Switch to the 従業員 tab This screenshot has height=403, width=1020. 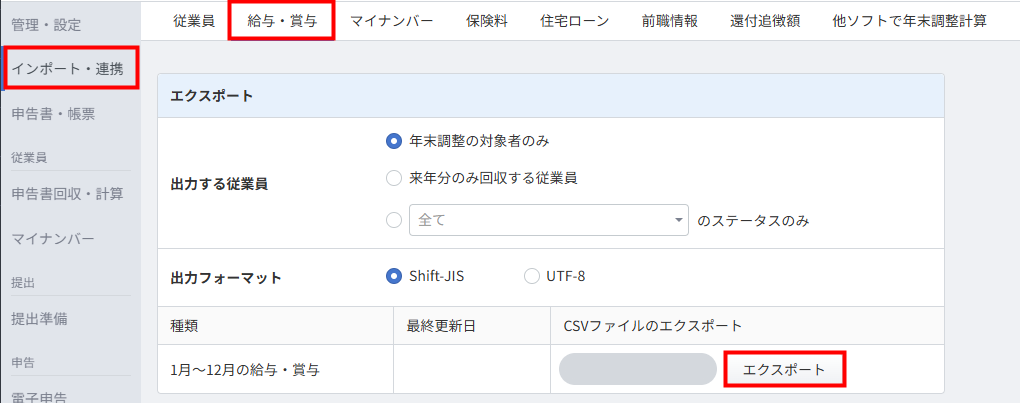click(x=193, y=20)
